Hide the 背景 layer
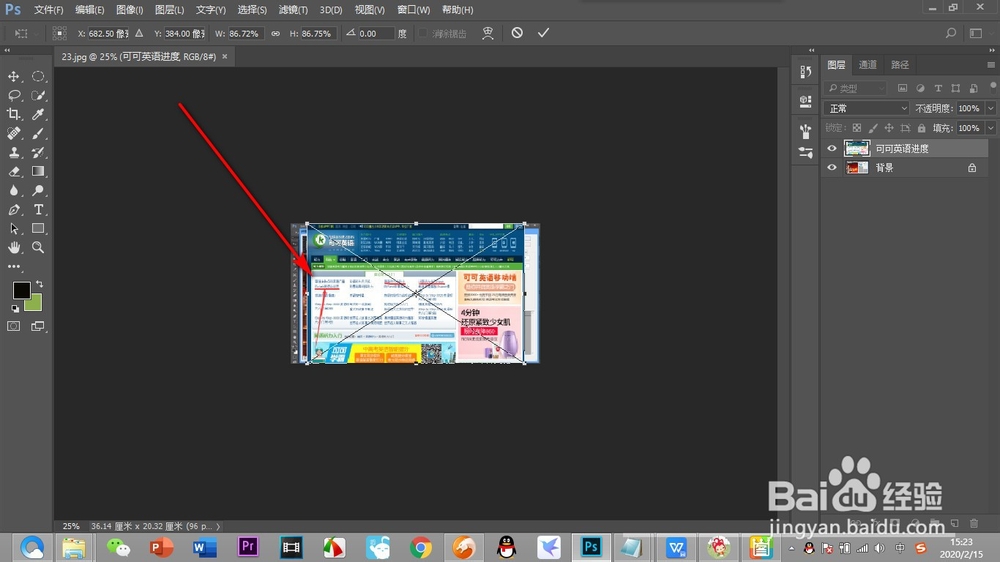The width and height of the screenshot is (1000, 562). (x=832, y=168)
